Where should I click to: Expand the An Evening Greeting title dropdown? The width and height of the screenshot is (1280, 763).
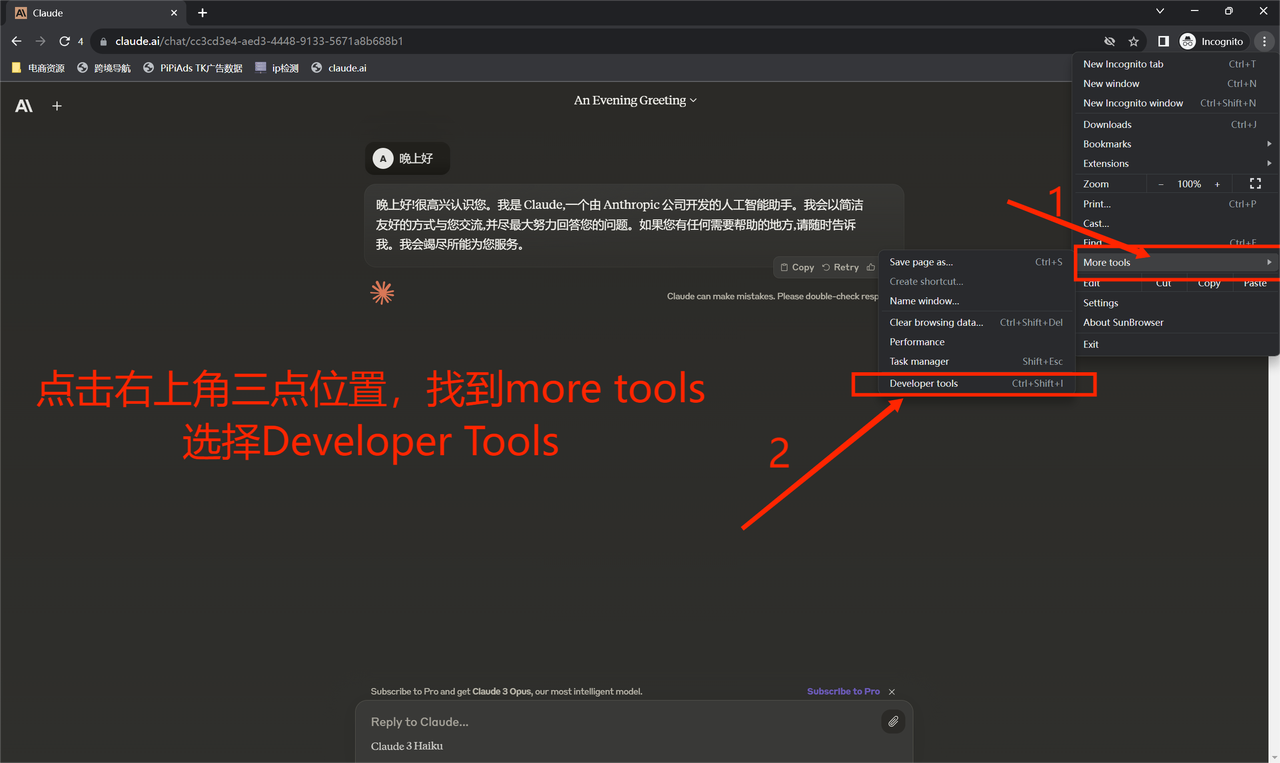636,100
